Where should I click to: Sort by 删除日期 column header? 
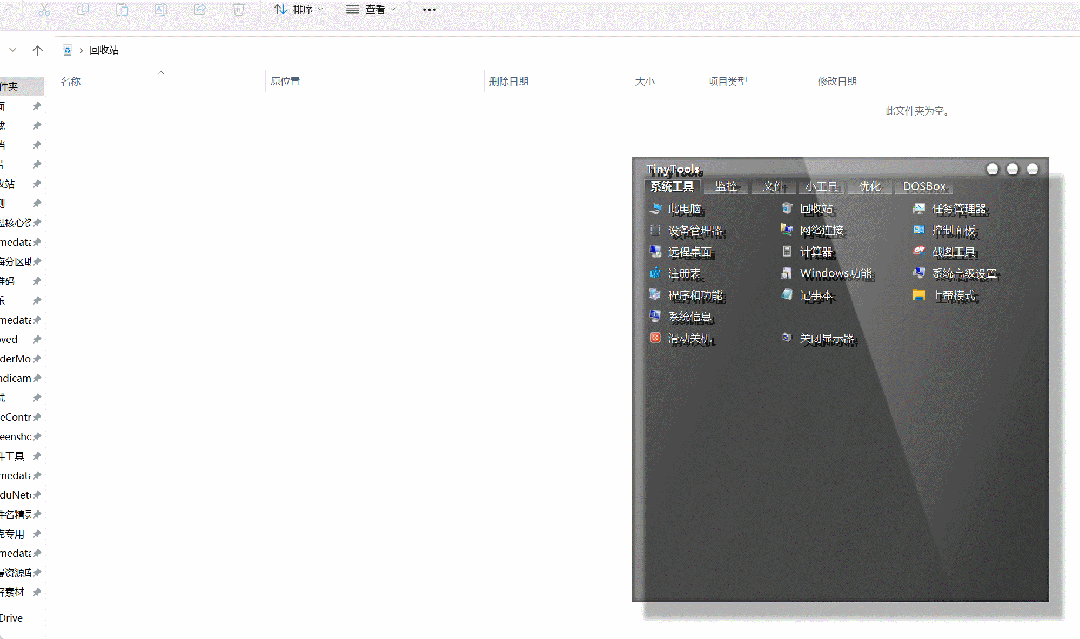pos(508,81)
